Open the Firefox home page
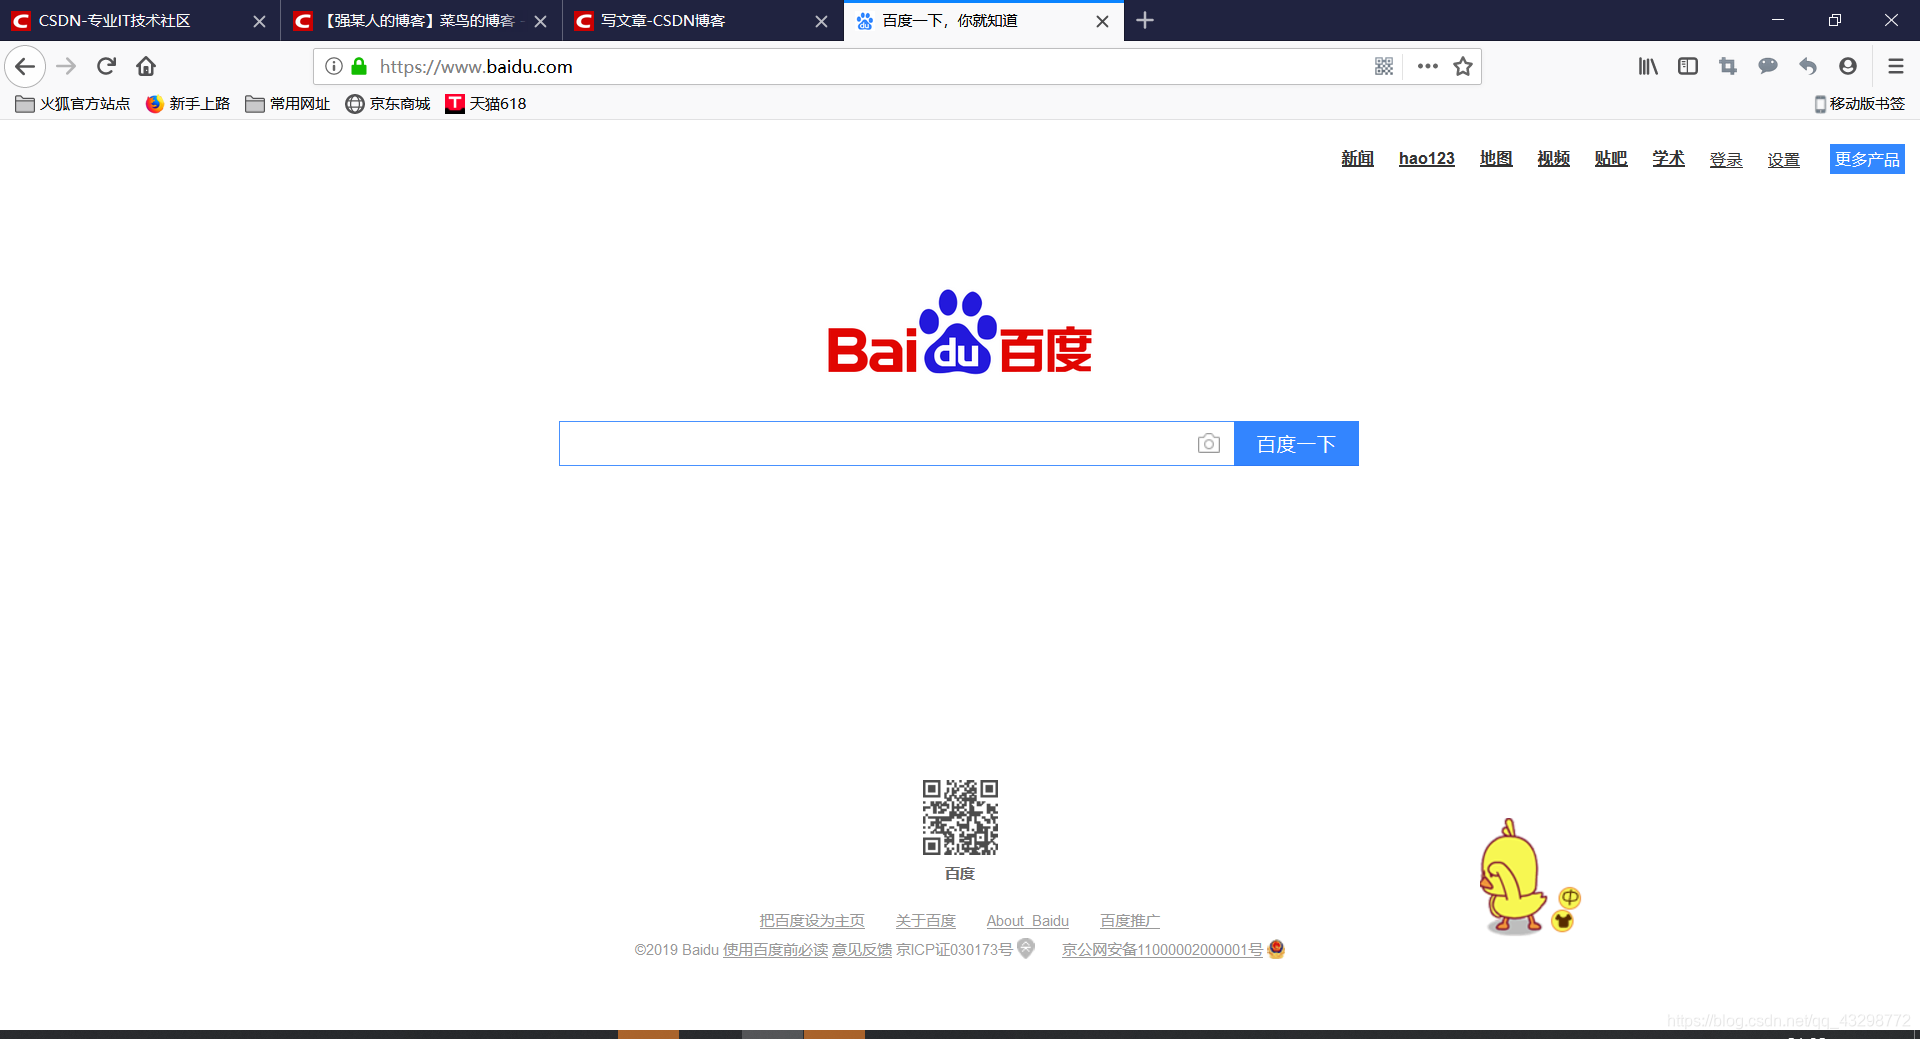 click(146, 67)
